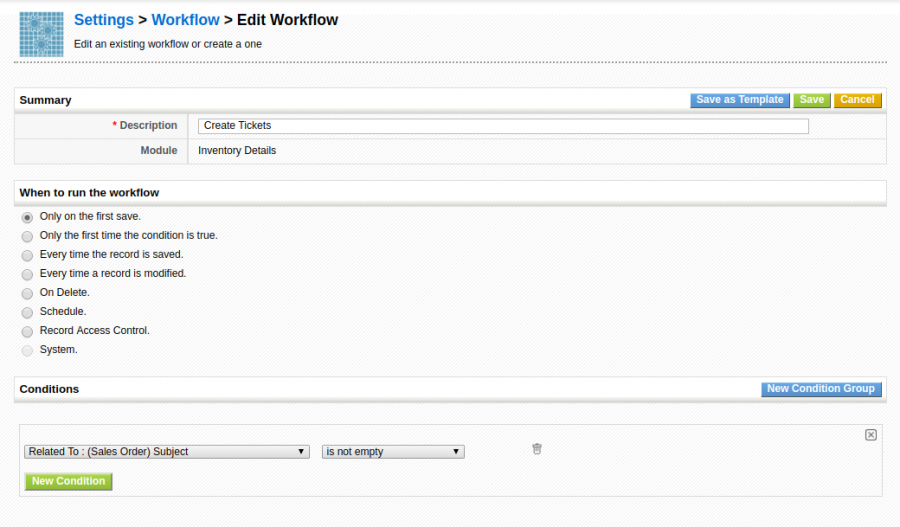Choose the "On Delete" trigger radio button
The width and height of the screenshot is (900, 527).
[x=27, y=293]
